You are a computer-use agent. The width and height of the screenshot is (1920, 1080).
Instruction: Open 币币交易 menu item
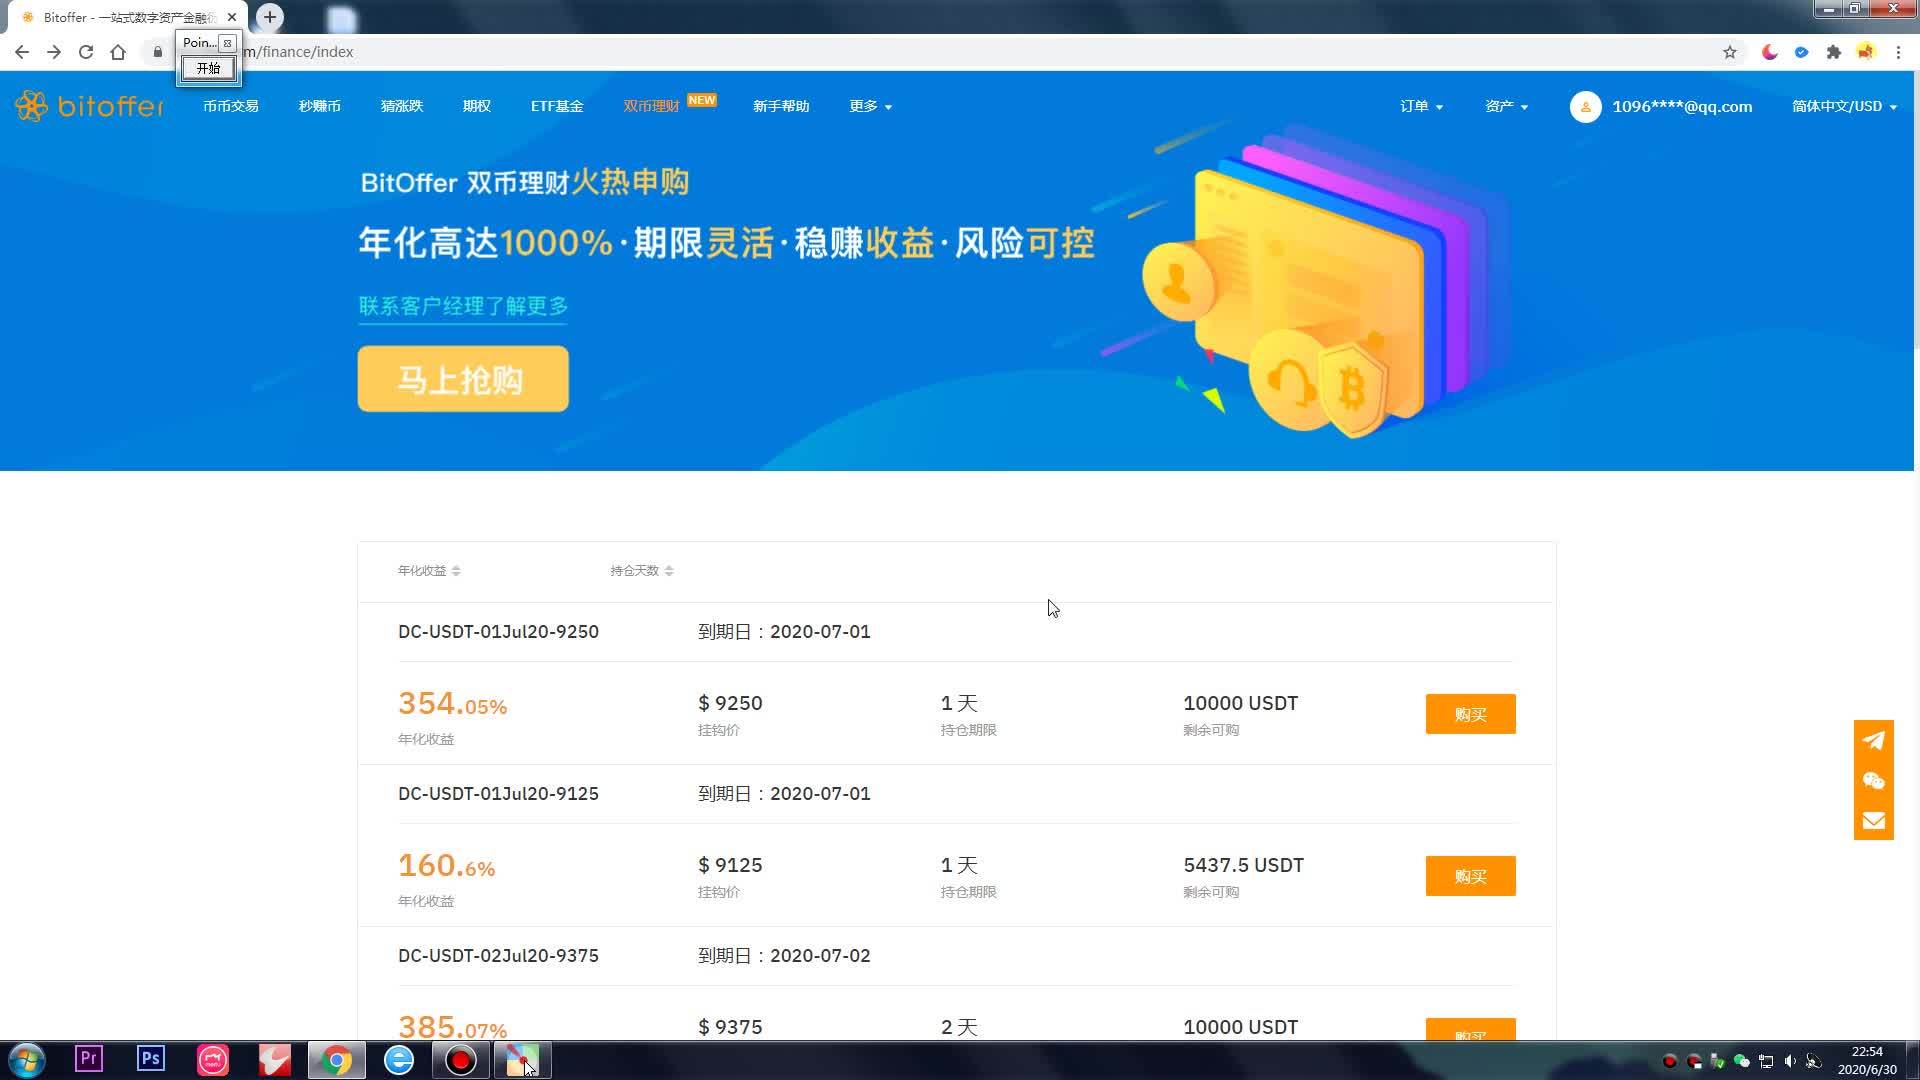[231, 106]
